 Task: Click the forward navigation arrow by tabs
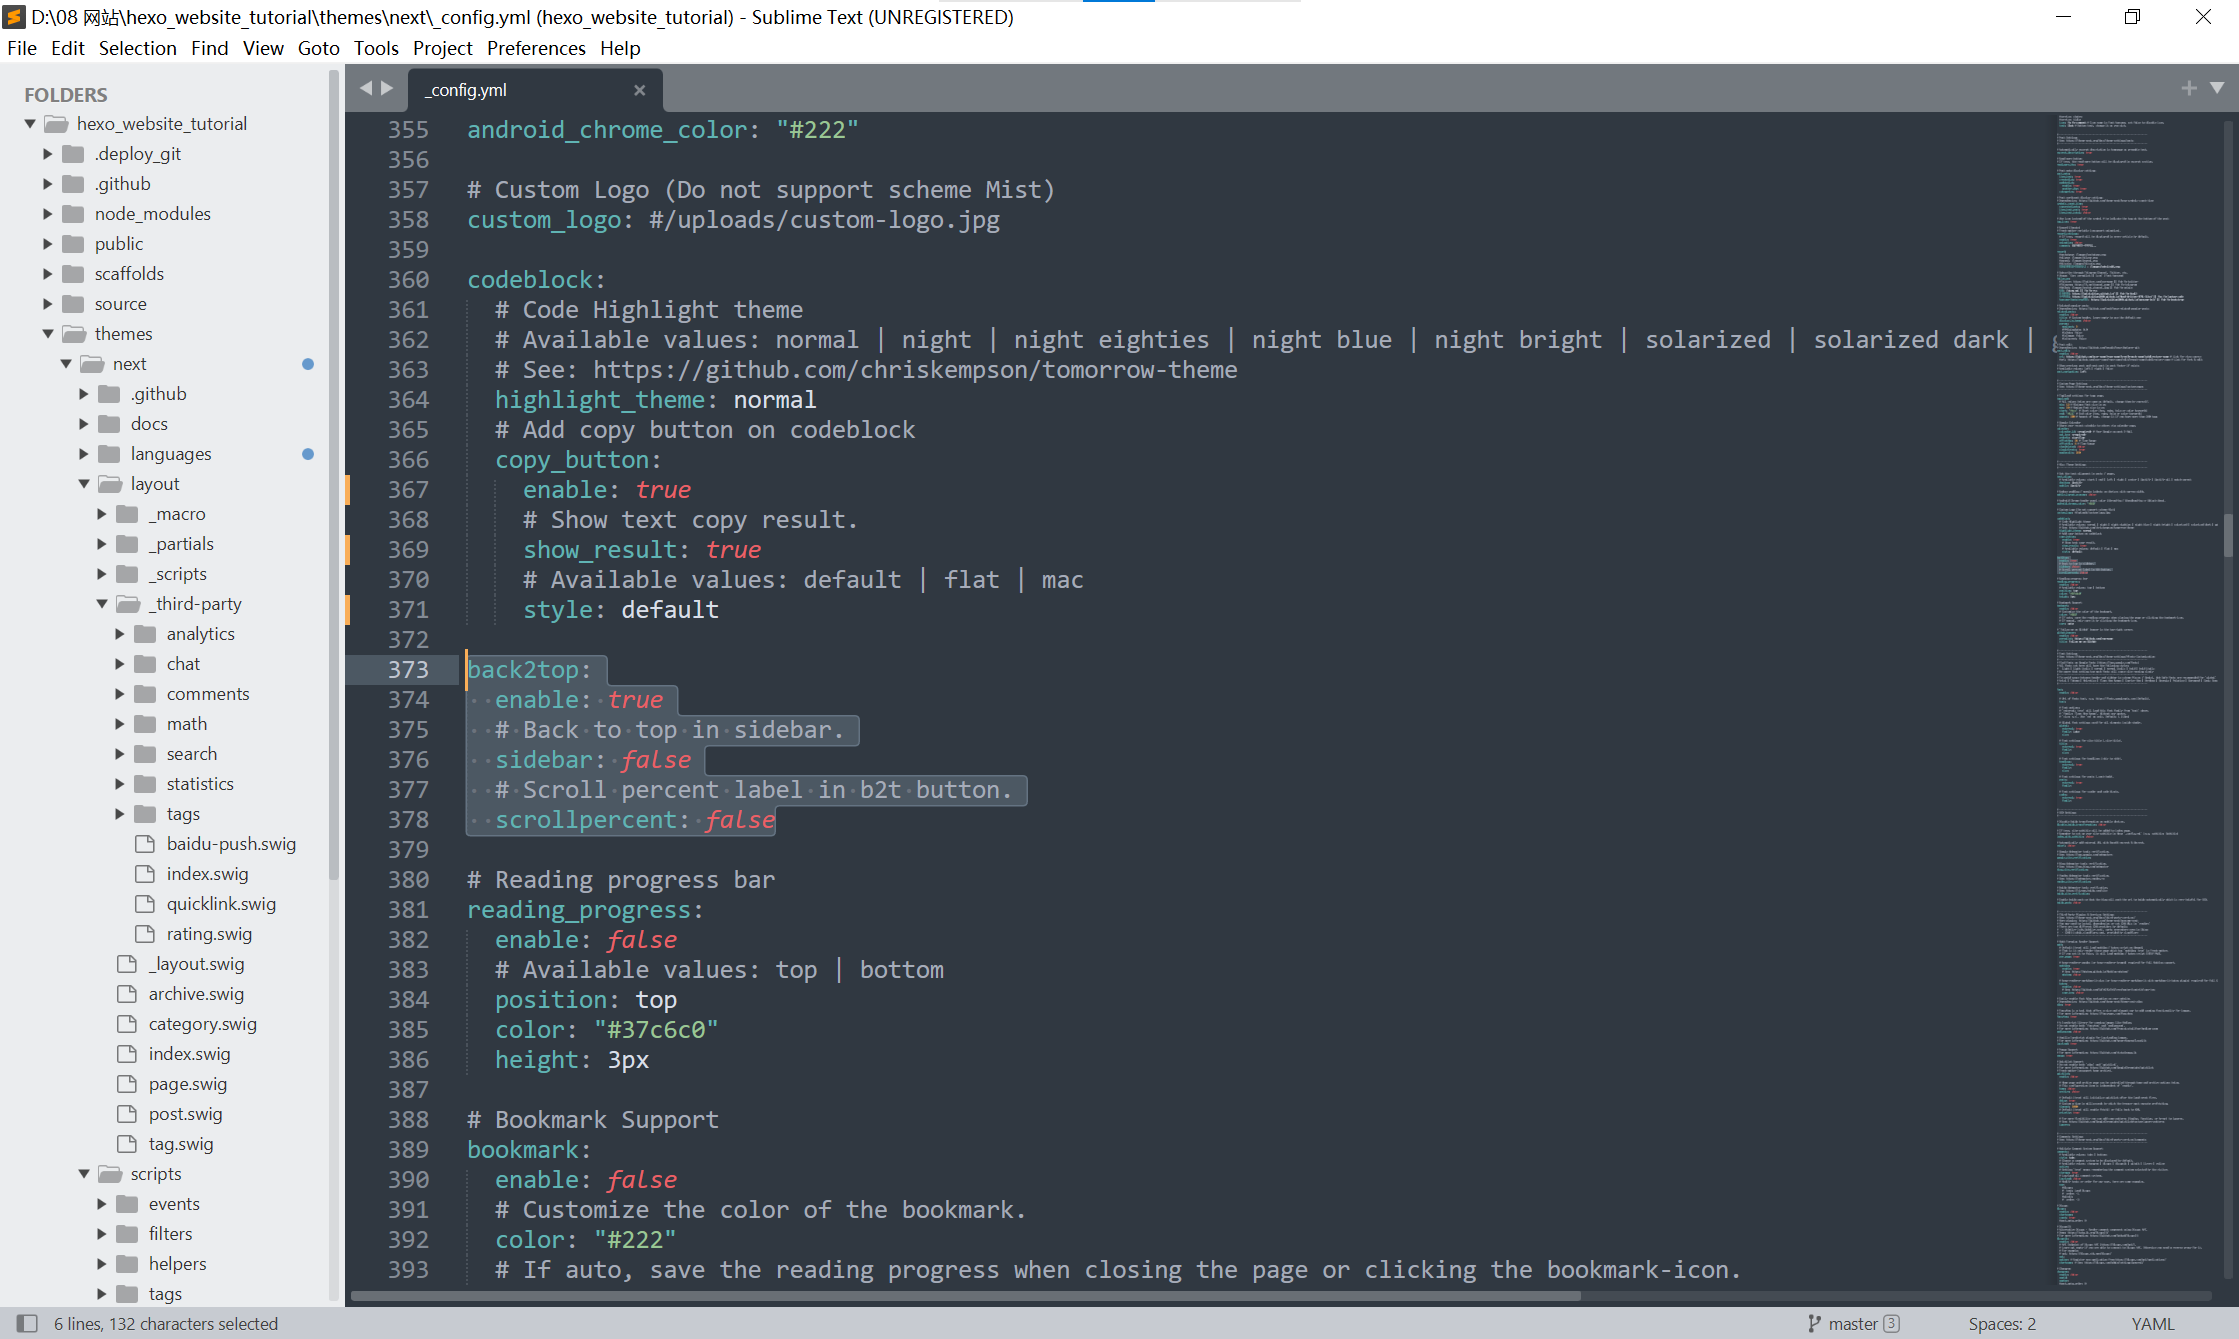click(387, 88)
